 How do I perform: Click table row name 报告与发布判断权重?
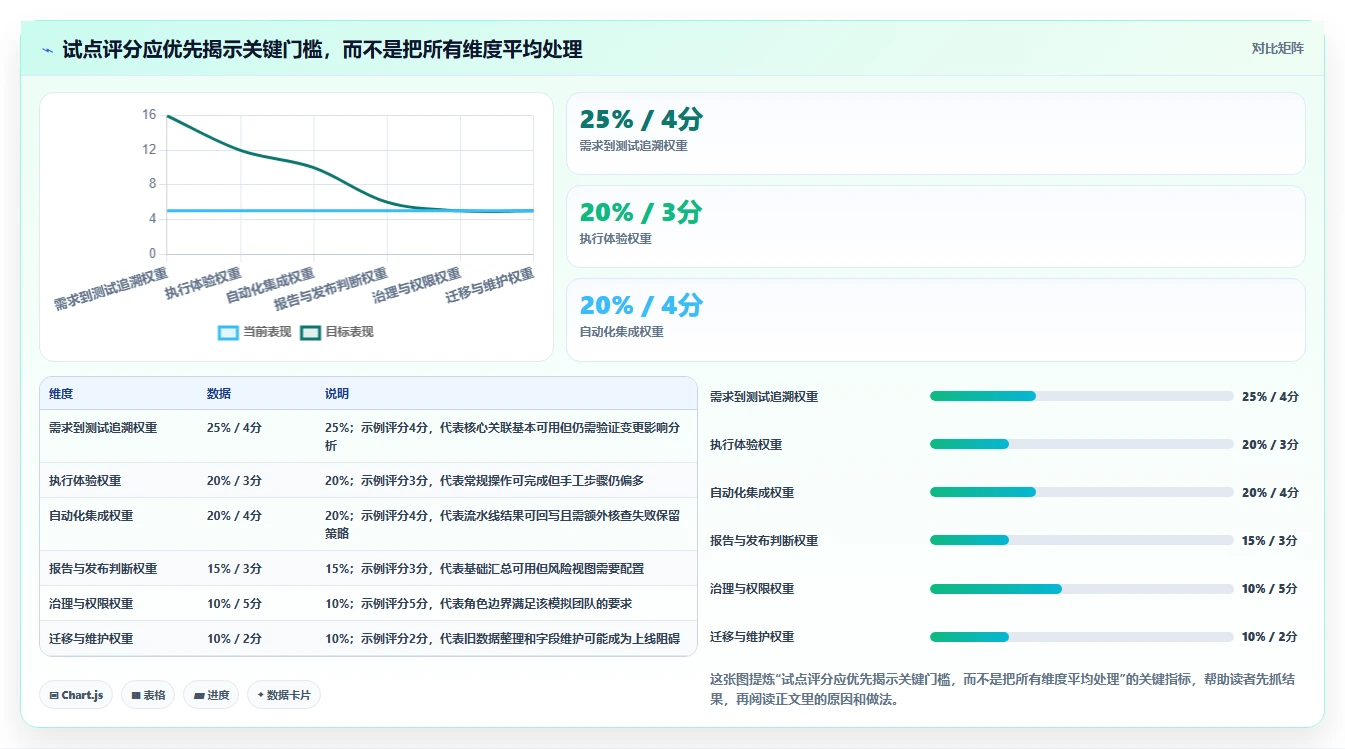pos(103,568)
